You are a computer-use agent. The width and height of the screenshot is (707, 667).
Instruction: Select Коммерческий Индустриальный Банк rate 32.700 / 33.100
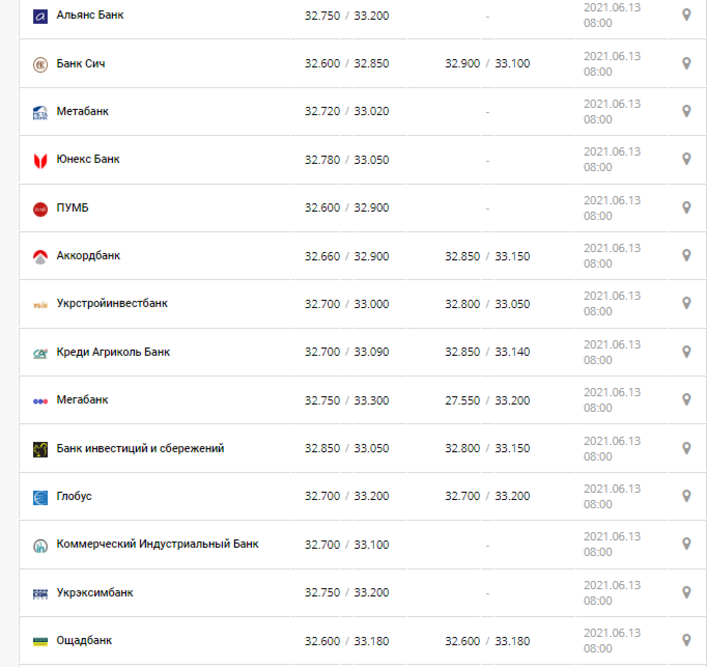click(347, 545)
